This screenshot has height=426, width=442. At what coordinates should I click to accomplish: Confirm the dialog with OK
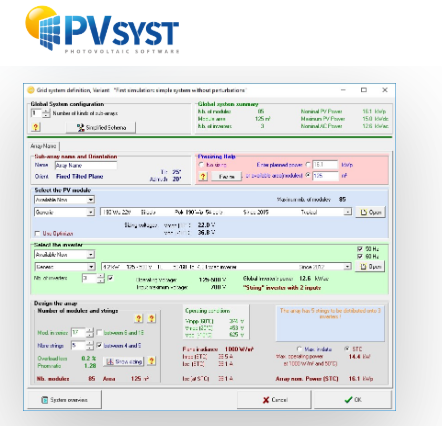352,400
